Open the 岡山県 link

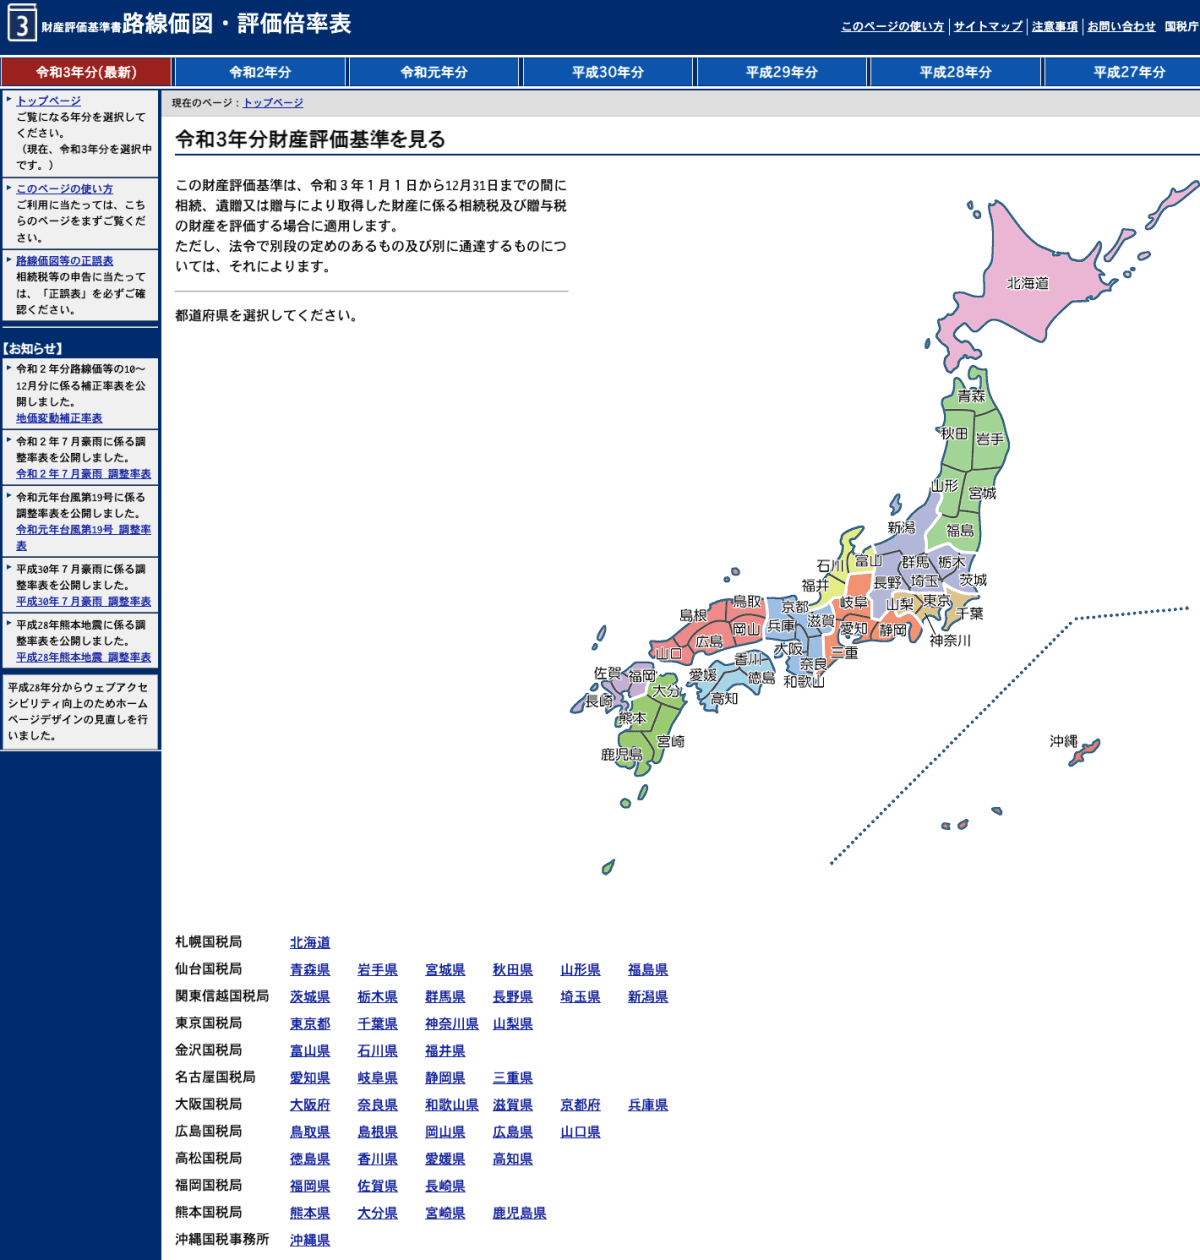coord(445,1132)
